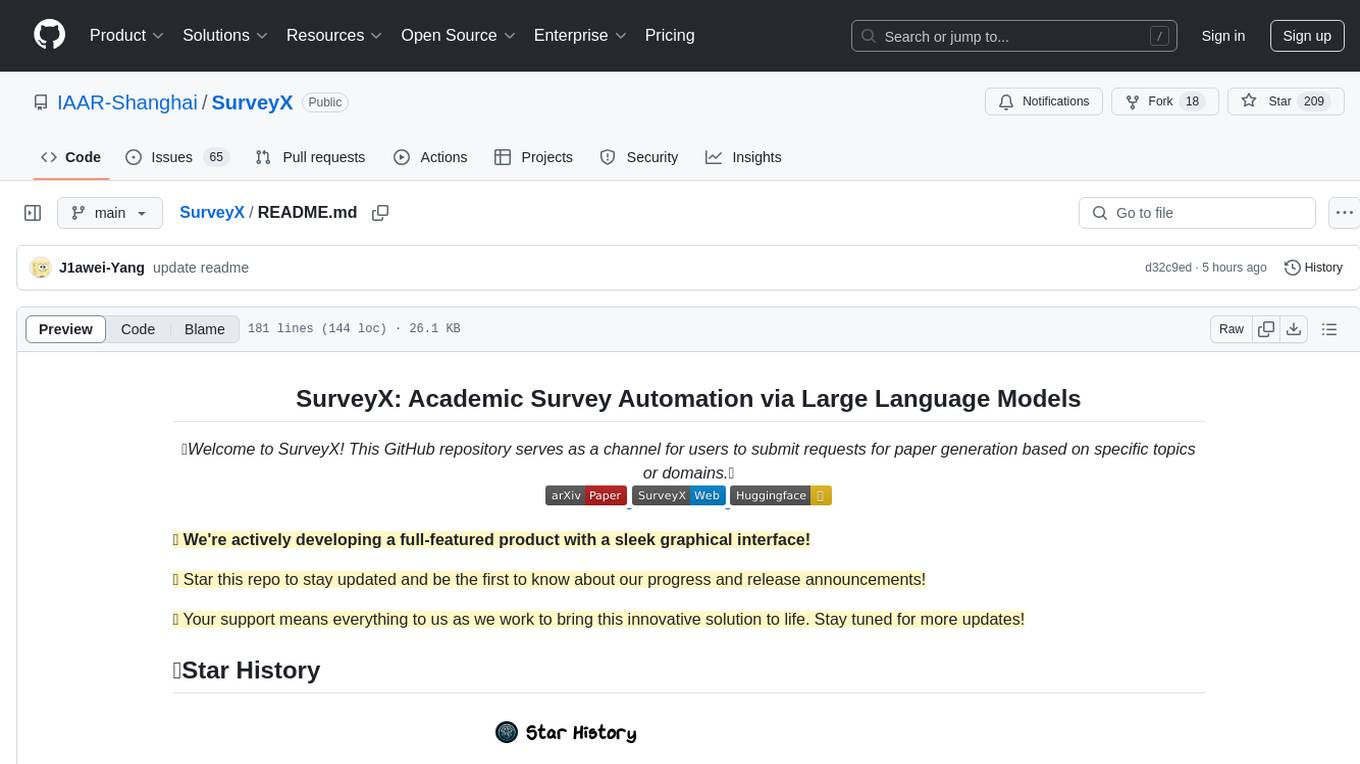The width and height of the screenshot is (1360, 764).
Task: Copy the README.md file path
Action: [x=380, y=213]
